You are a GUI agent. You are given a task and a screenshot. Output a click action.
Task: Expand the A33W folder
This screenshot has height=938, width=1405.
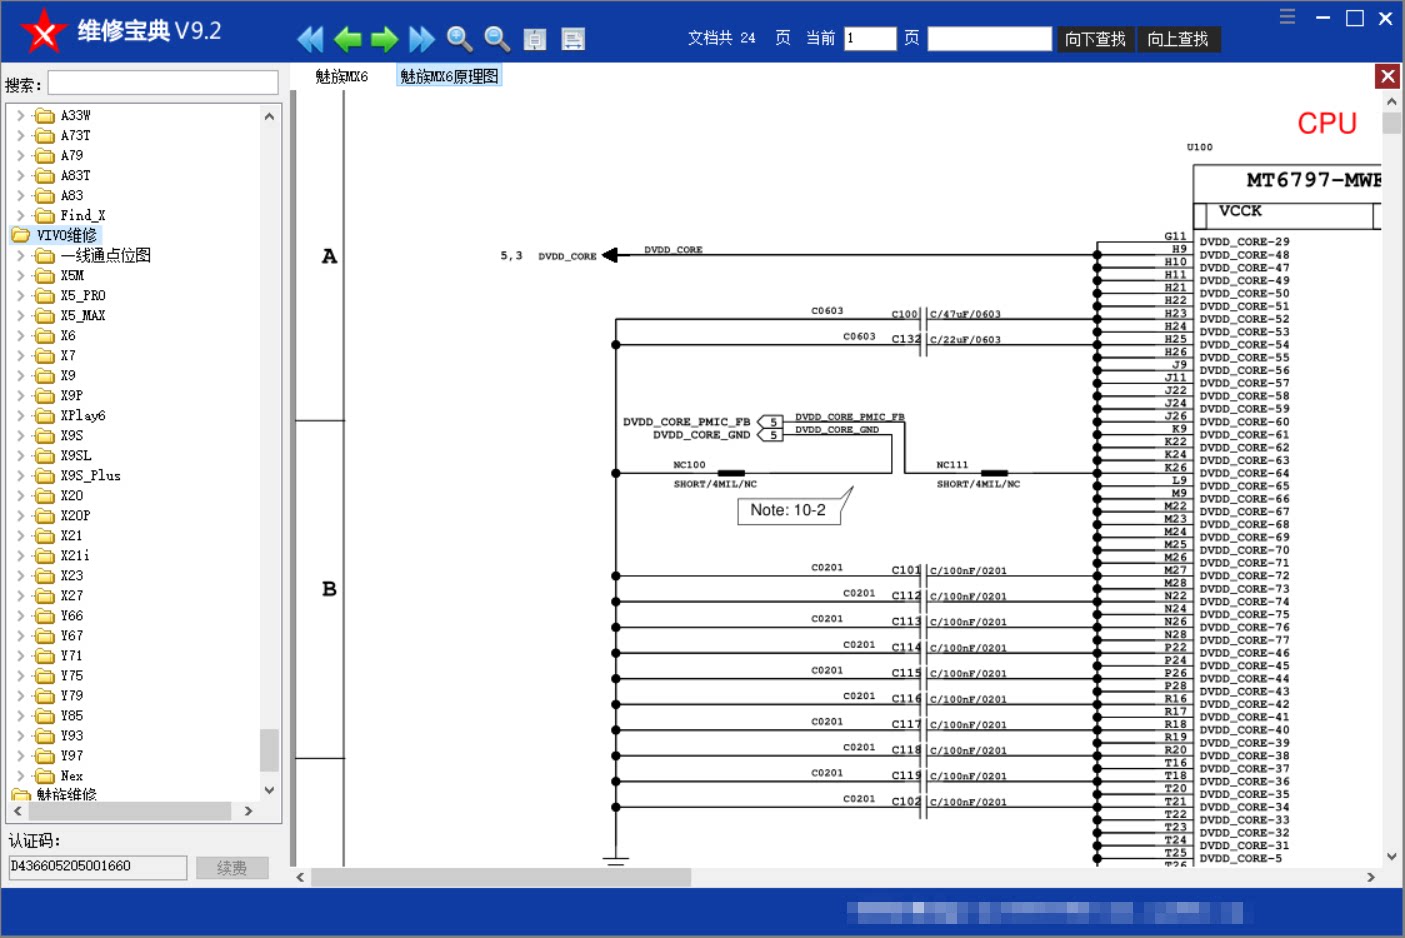click(21, 116)
